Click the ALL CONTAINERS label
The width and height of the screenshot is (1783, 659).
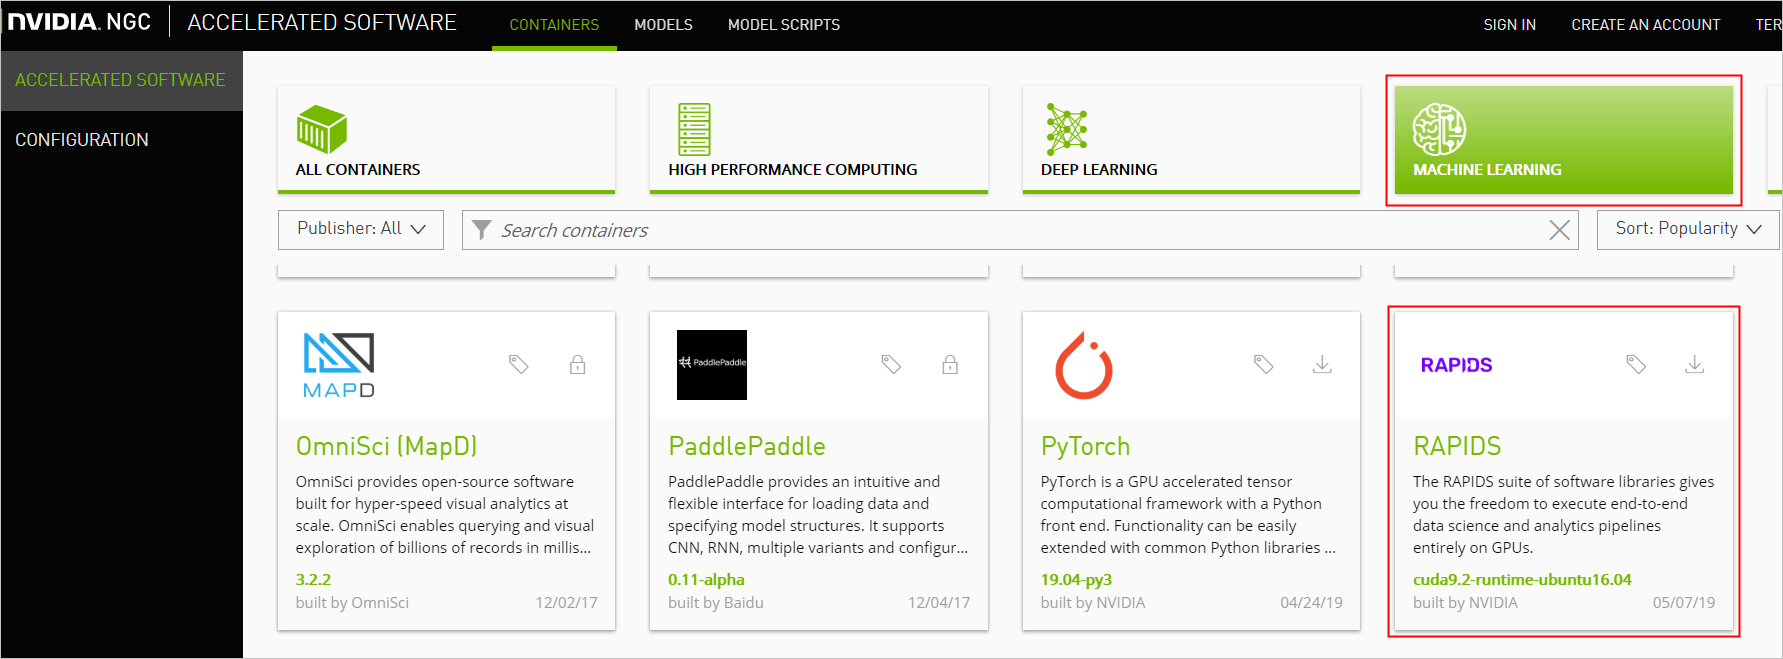pyautogui.click(x=358, y=170)
